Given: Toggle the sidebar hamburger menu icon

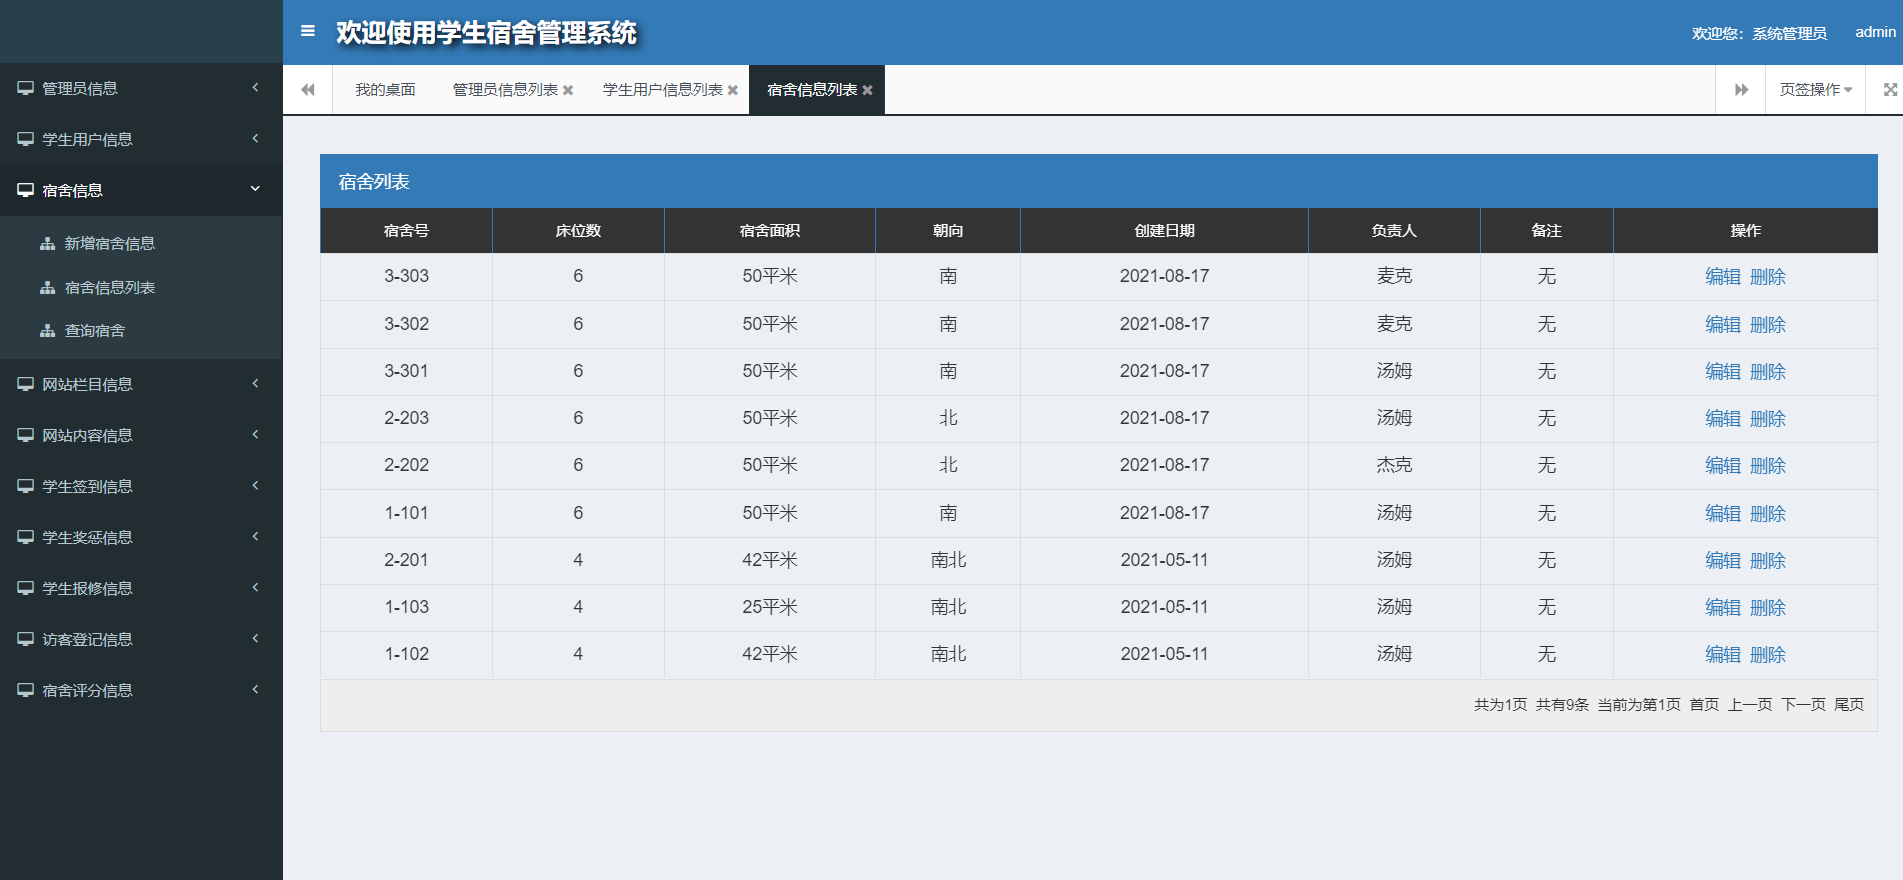Looking at the screenshot, I should point(308,31).
